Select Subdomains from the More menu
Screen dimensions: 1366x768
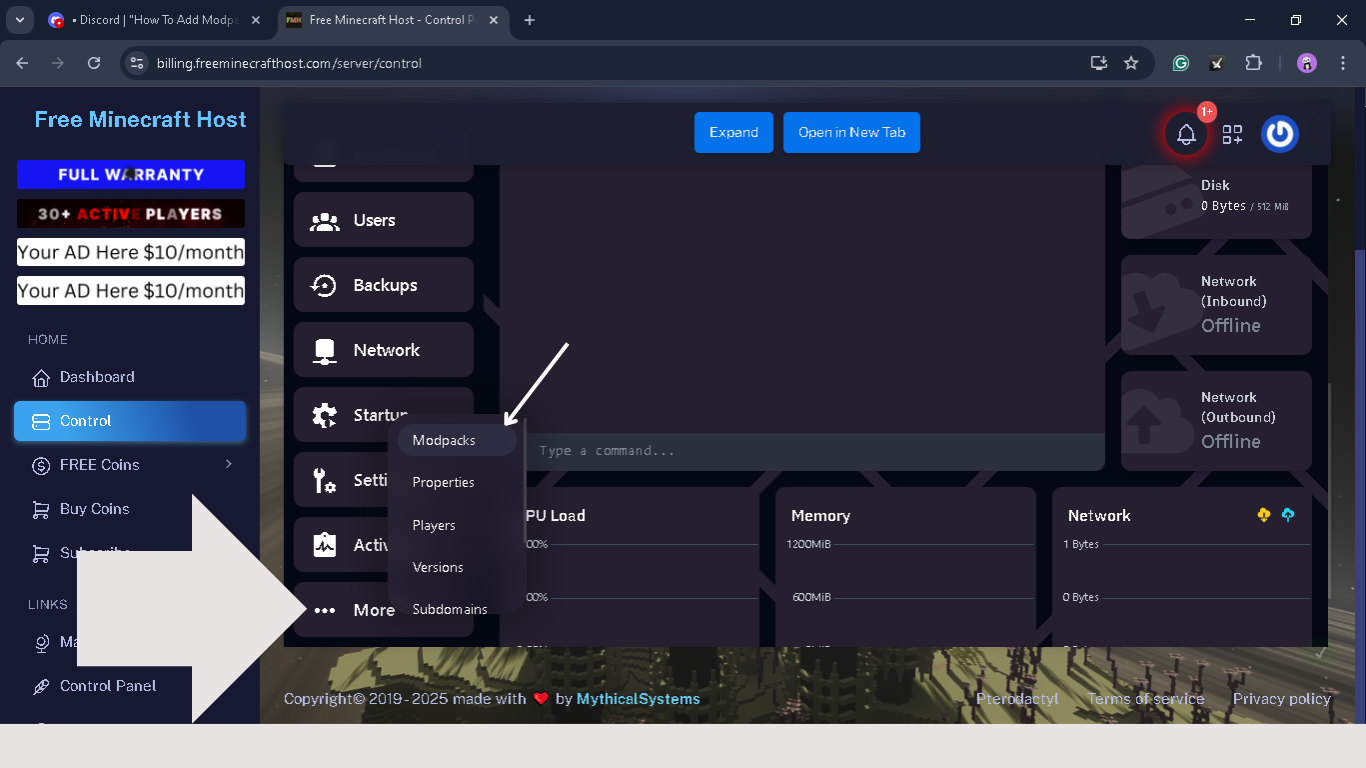point(450,610)
